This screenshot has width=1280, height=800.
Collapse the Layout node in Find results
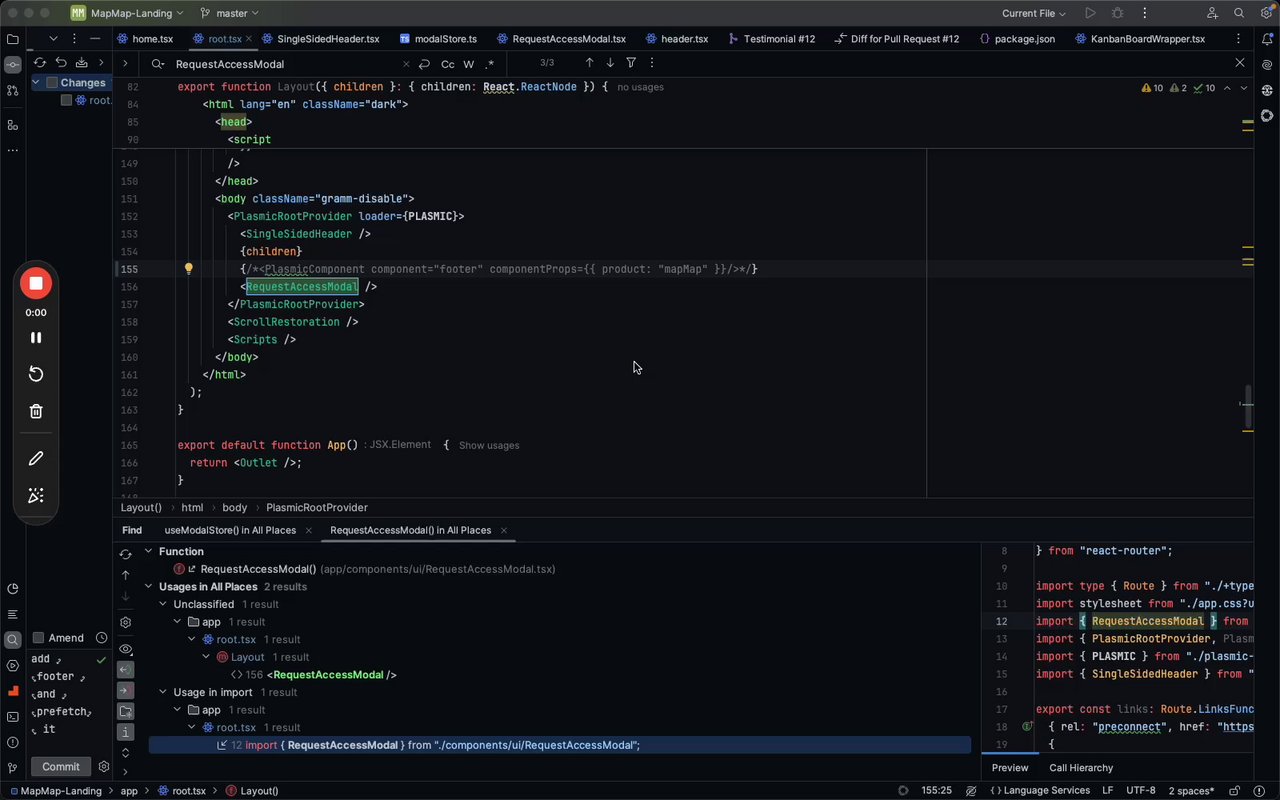tap(206, 657)
